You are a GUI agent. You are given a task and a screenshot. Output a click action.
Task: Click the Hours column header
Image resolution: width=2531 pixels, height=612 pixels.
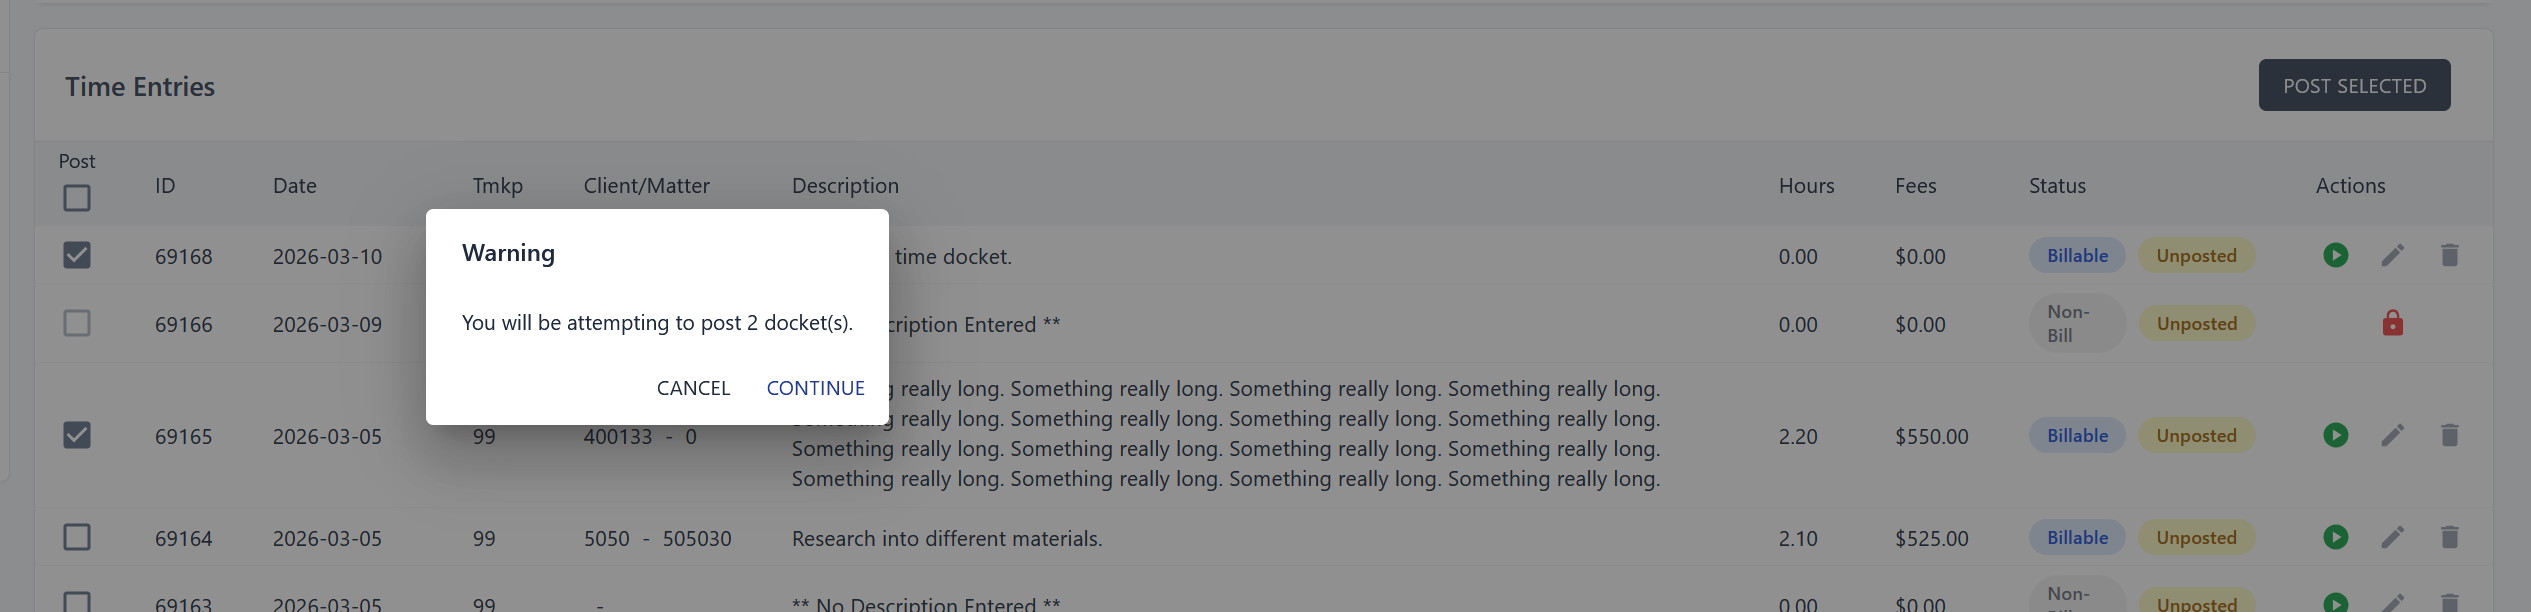(1806, 186)
